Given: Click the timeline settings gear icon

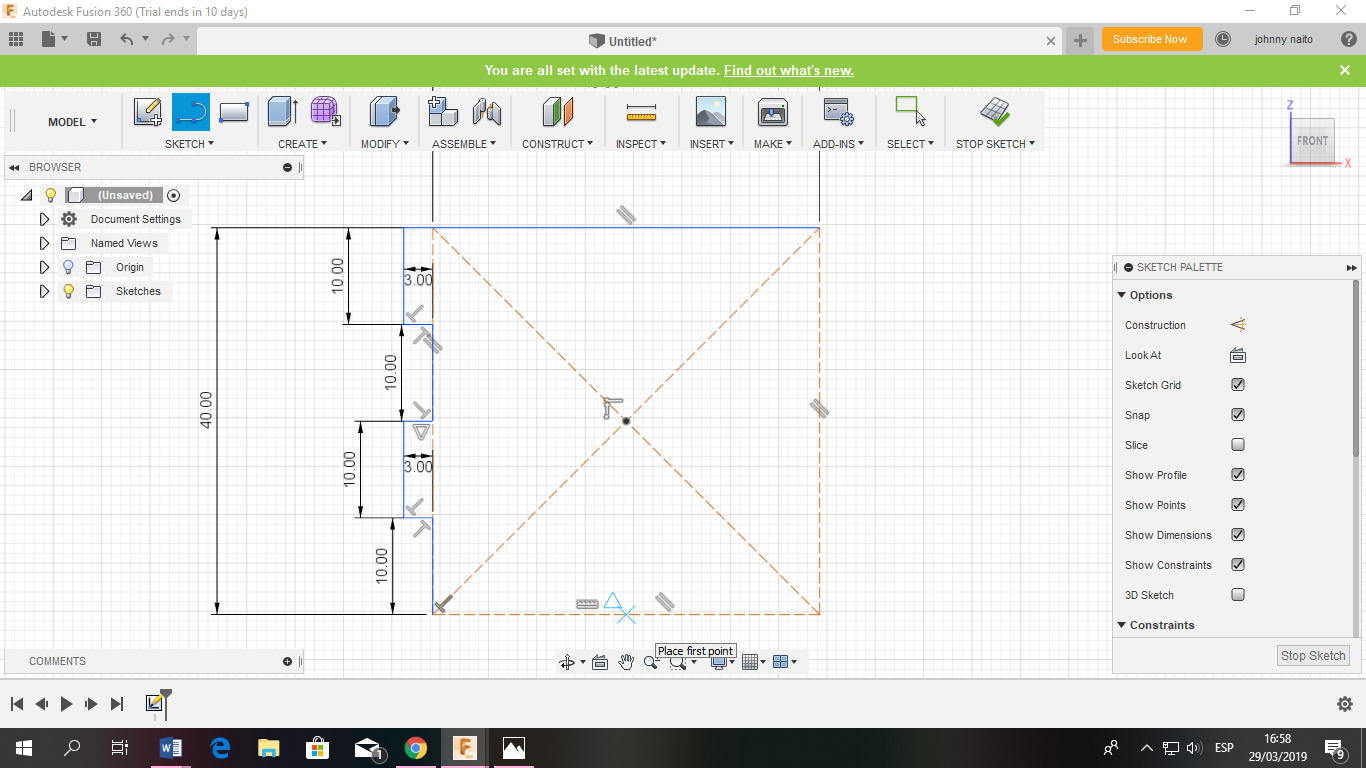Looking at the screenshot, I should click(1345, 704).
